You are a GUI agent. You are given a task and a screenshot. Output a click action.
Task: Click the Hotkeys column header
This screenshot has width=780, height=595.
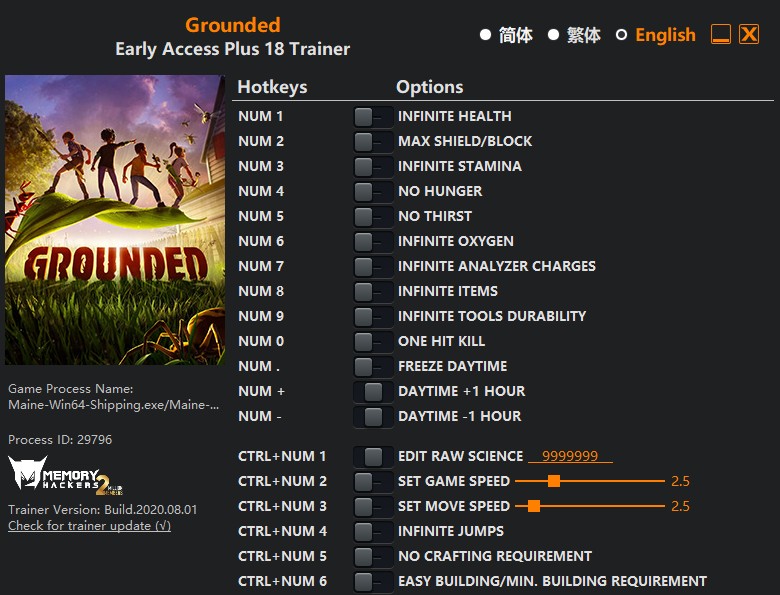(x=273, y=87)
